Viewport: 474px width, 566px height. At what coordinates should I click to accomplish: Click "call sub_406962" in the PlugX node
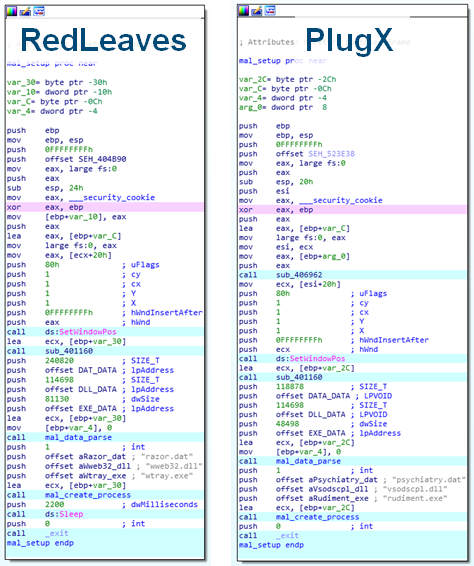point(281,275)
